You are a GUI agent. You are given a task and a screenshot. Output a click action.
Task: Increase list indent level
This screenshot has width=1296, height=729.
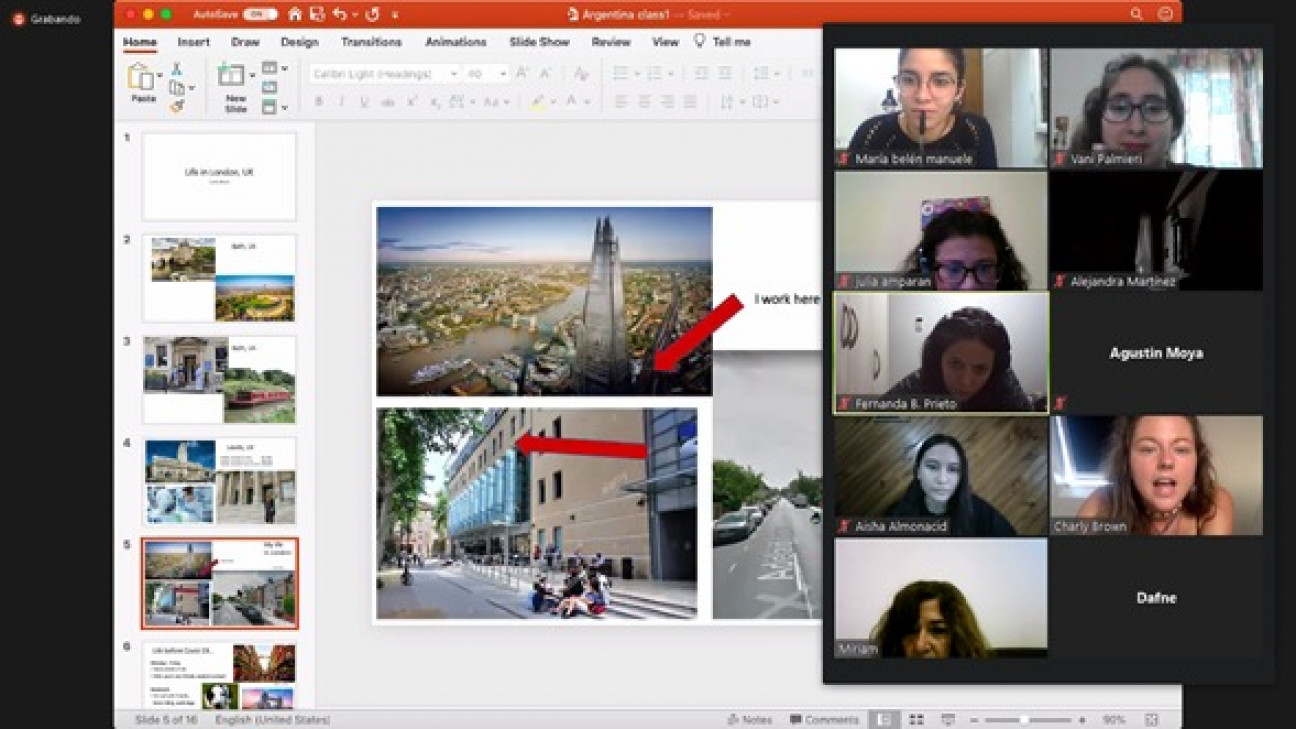coord(726,74)
